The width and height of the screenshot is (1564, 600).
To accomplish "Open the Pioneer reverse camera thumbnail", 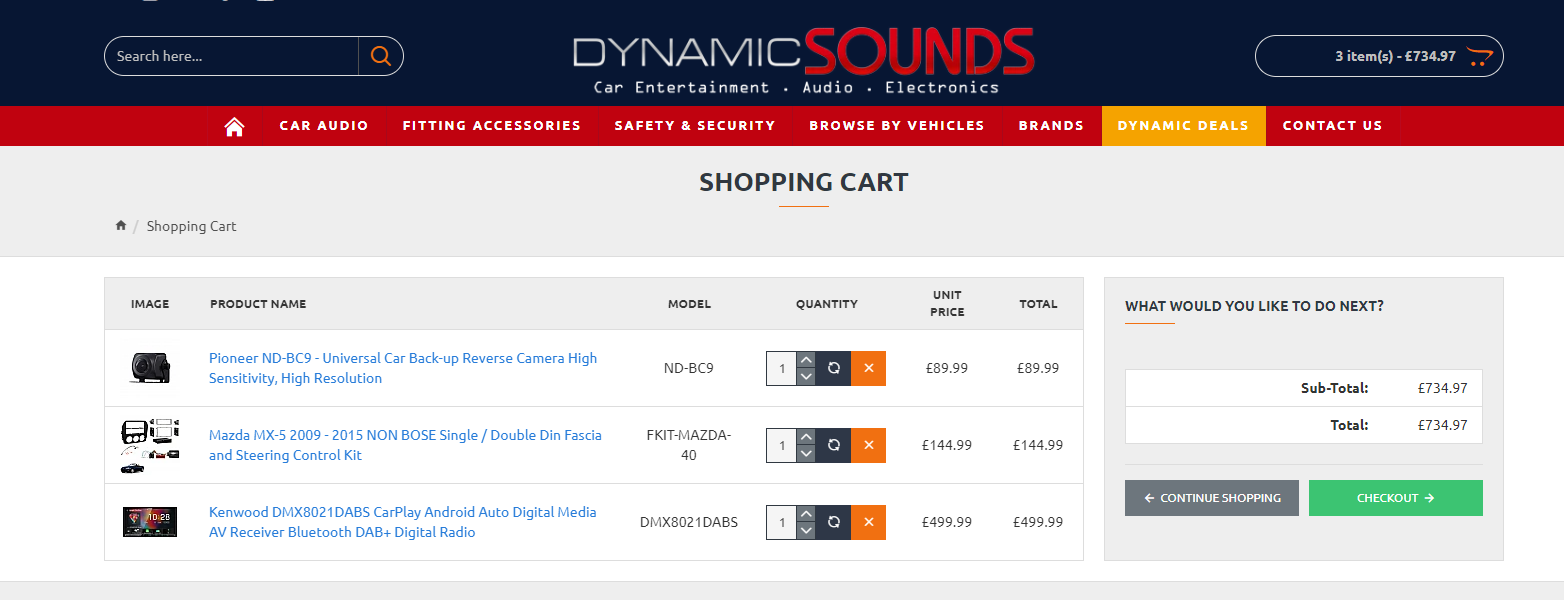I will click(x=150, y=368).
